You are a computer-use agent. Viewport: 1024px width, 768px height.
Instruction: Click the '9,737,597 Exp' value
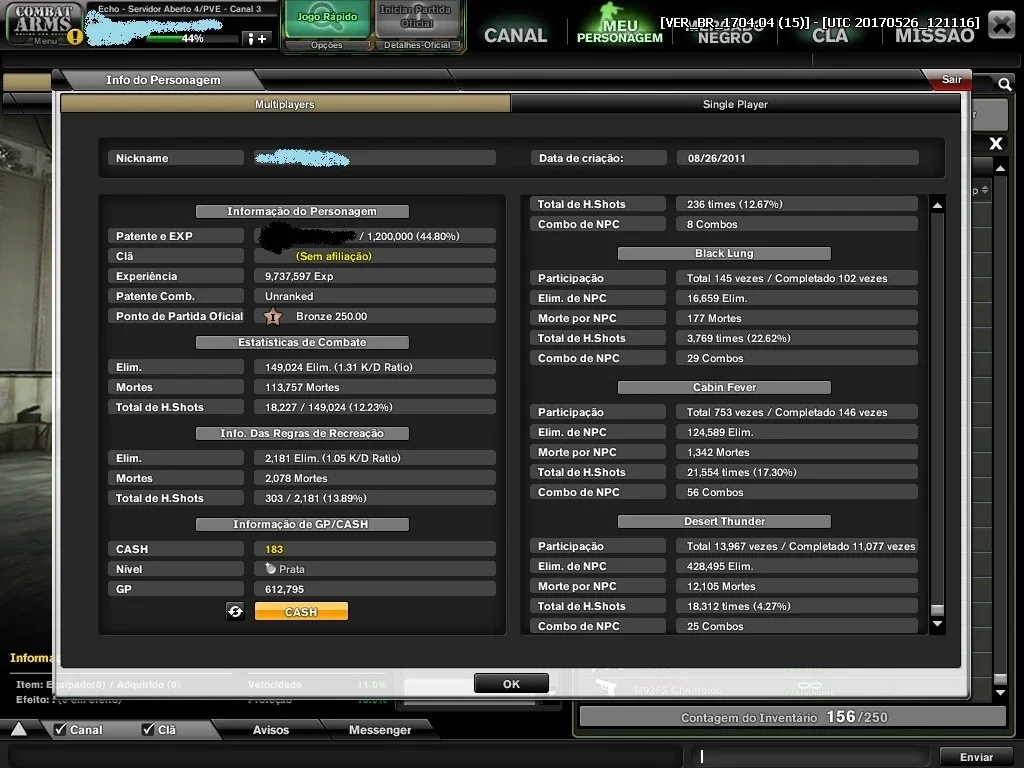pos(299,276)
